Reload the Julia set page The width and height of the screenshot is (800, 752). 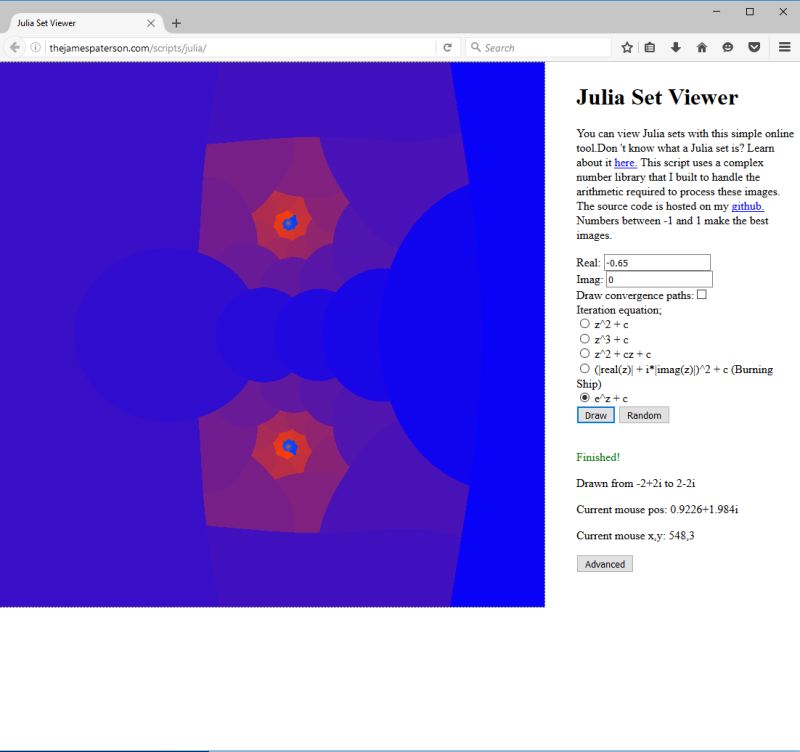(x=446, y=46)
